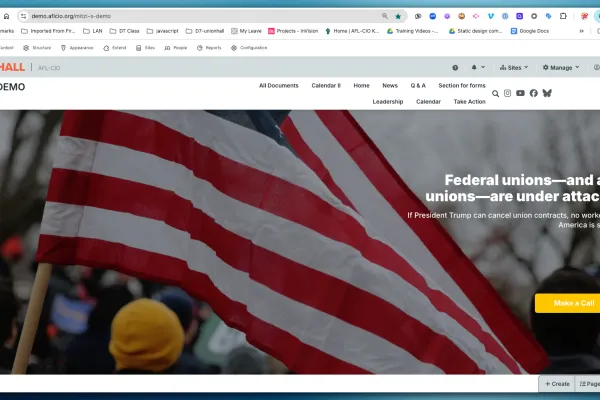The height and width of the screenshot is (400, 600).
Task: Open the Bluesky butterfly icon
Action: [x=547, y=93]
